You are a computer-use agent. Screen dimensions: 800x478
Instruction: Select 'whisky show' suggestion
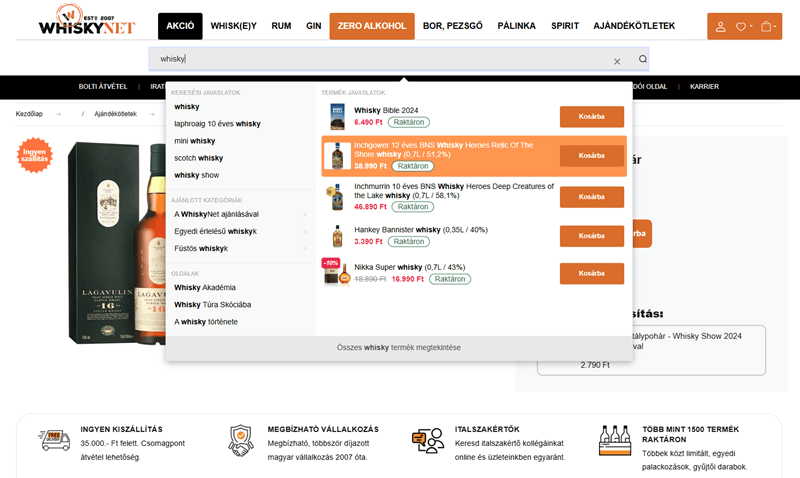click(x=196, y=175)
